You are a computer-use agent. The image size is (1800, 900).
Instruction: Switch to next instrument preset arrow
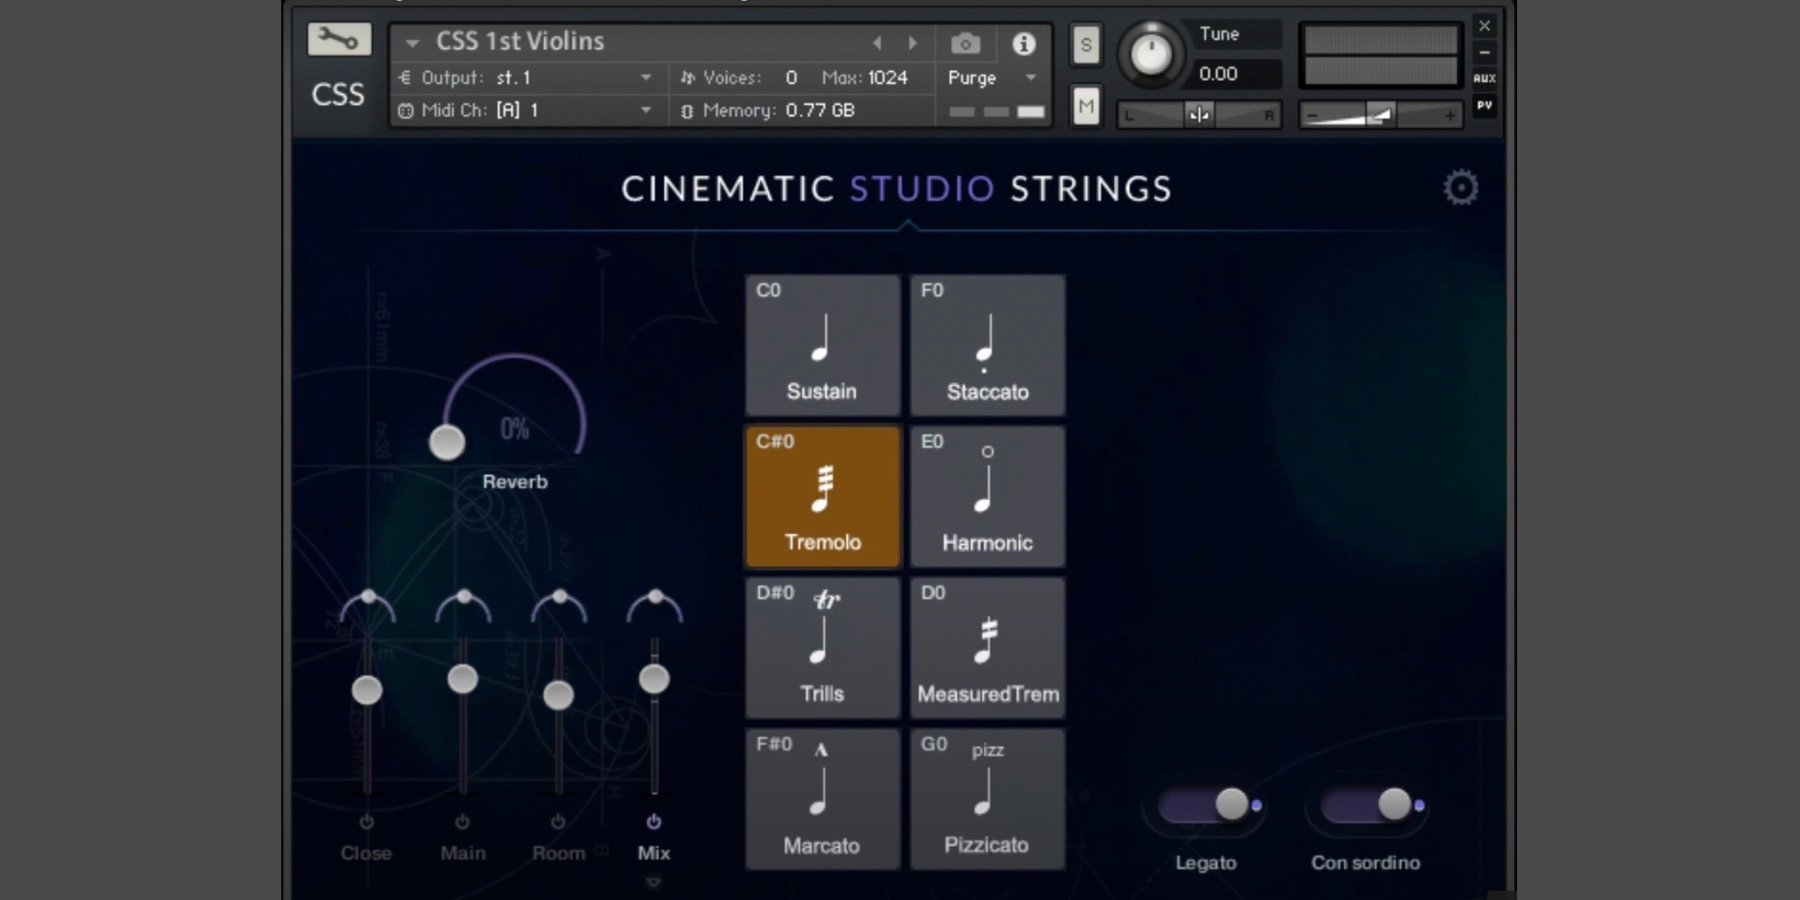tap(912, 43)
